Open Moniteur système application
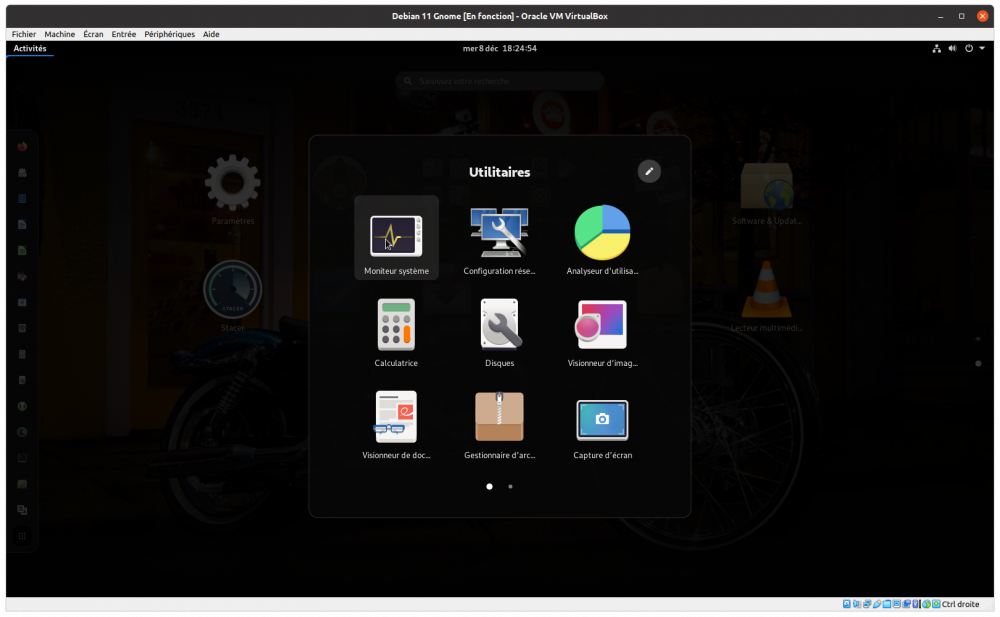 (x=396, y=236)
